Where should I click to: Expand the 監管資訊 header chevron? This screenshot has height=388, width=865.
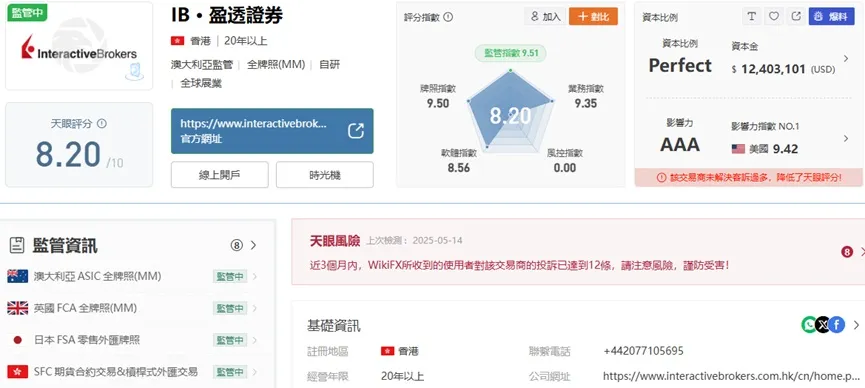pos(253,246)
